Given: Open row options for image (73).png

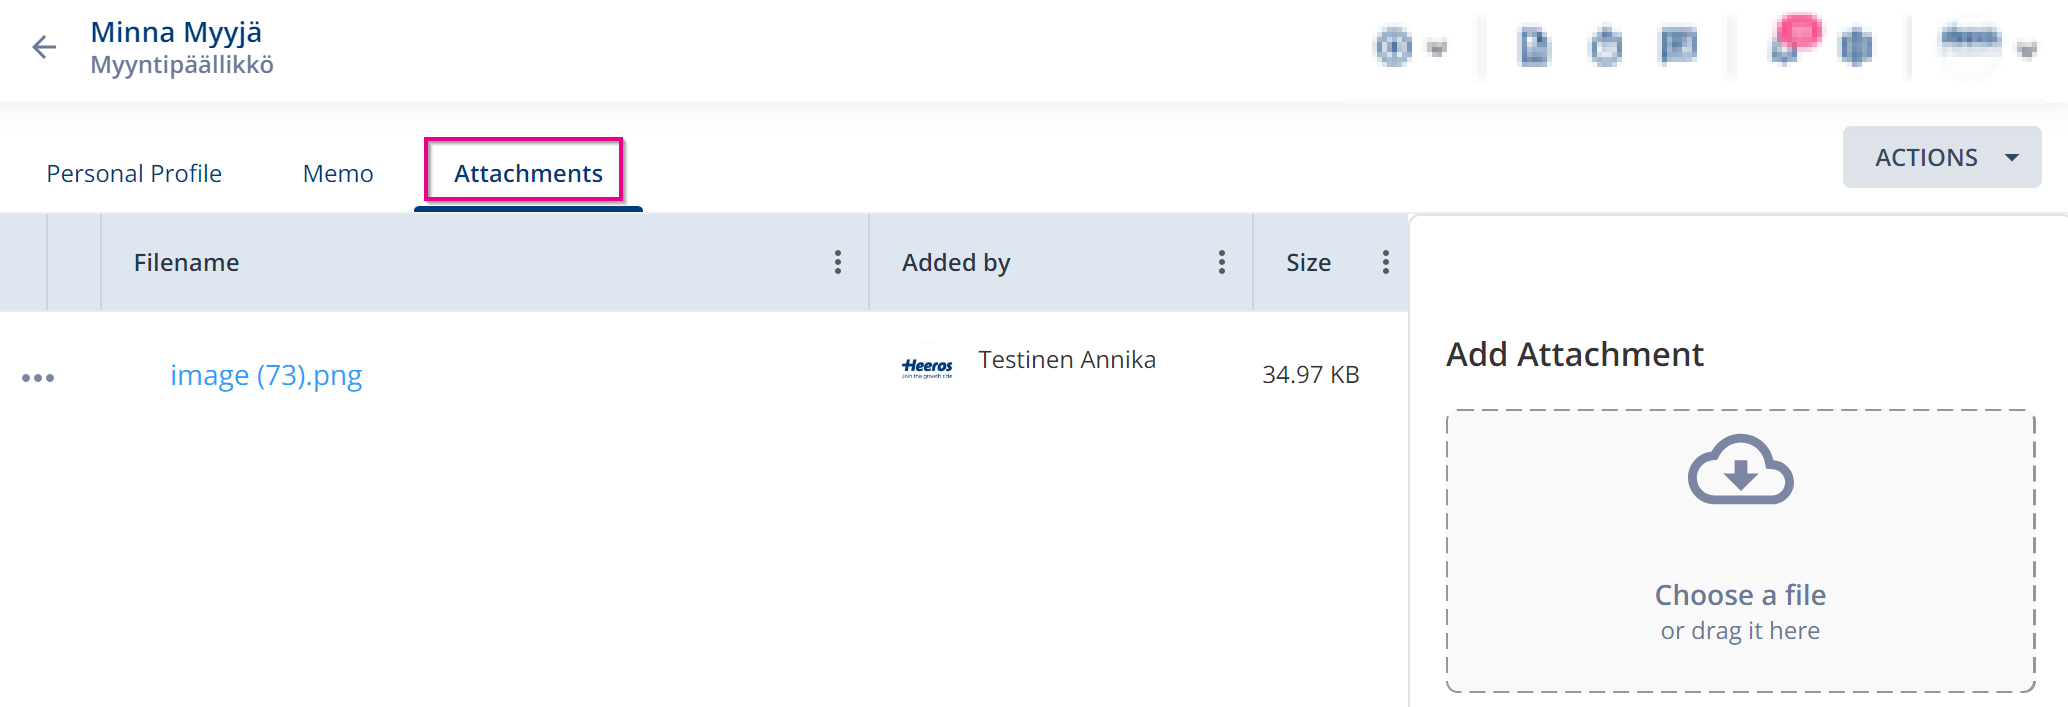Looking at the screenshot, I should point(38,378).
